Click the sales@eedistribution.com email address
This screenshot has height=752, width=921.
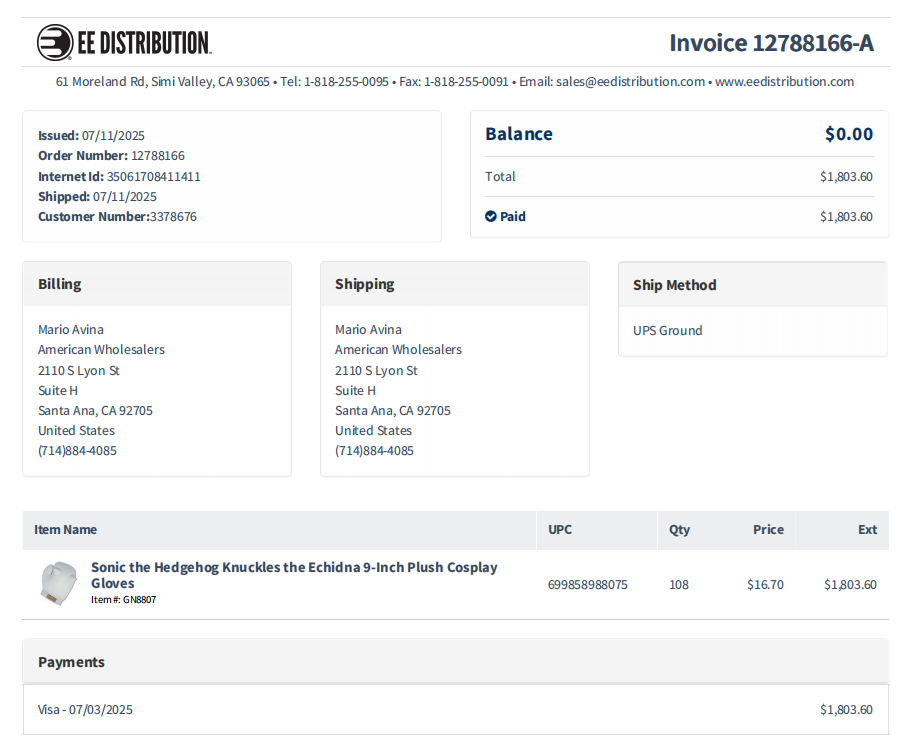point(630,82)
